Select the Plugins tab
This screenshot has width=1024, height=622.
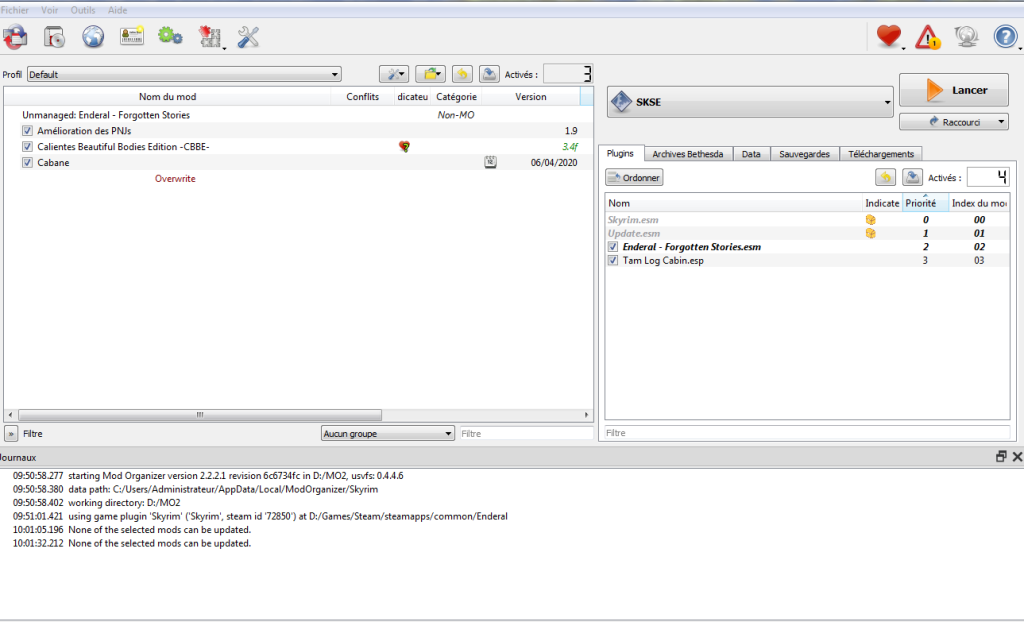point(620,153)
